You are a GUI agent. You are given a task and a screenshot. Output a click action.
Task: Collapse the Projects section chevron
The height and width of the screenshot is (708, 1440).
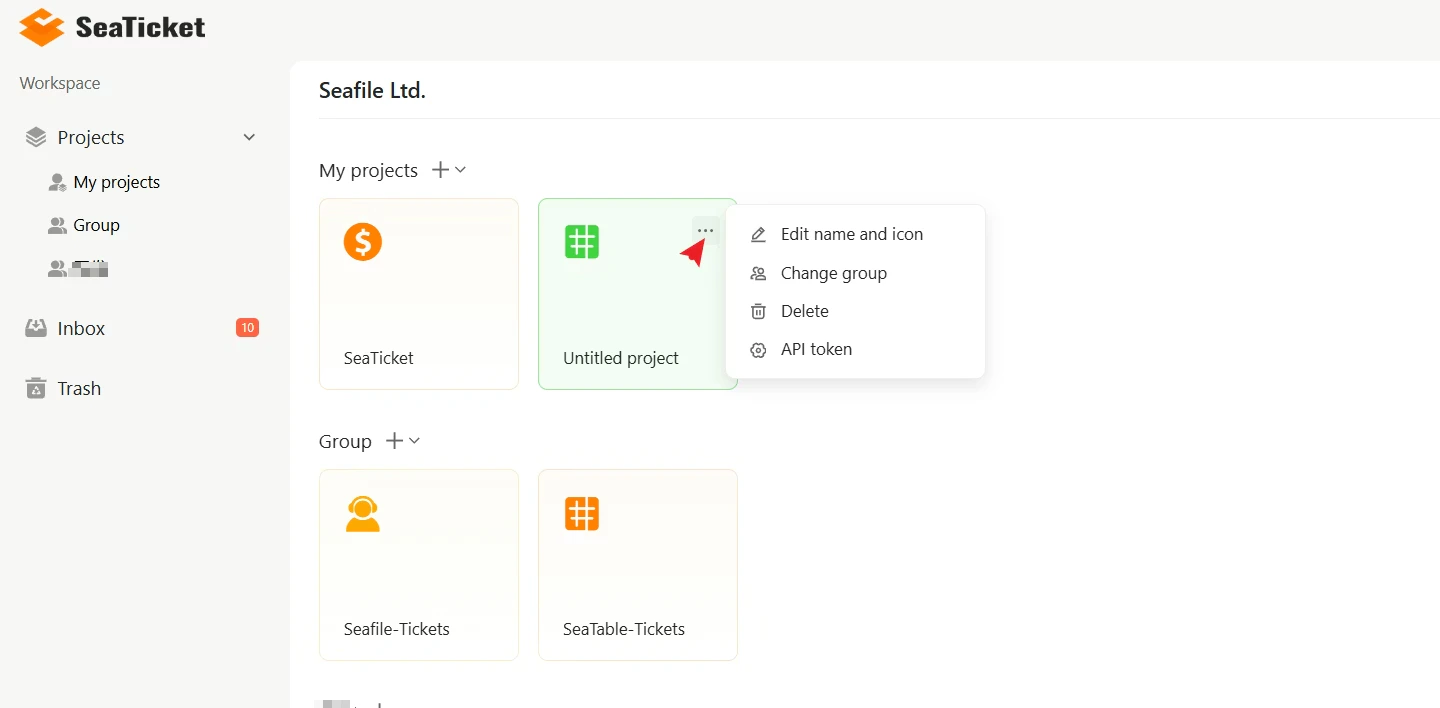click(x=250, y=137)
